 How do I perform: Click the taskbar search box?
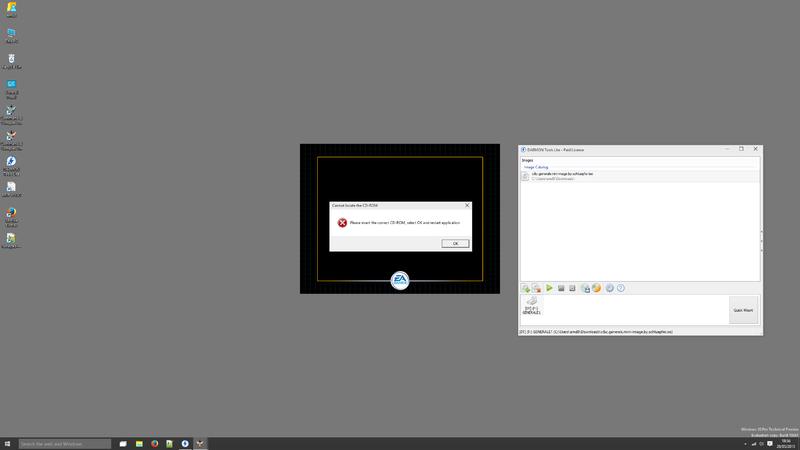[65, 443]
